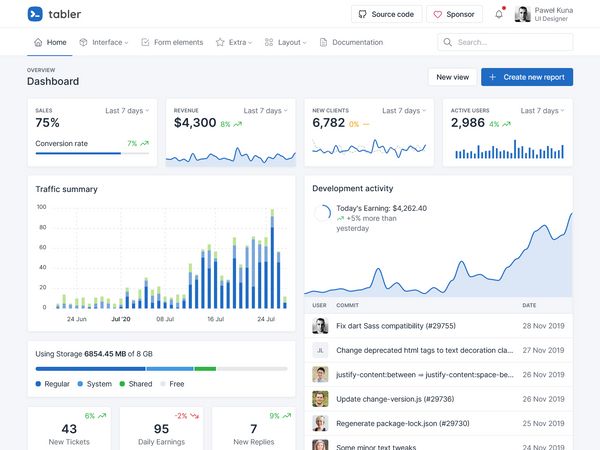Open New Clients Last 7 days dropdown
The image size is (600, 450).
[x=404, y=111]
